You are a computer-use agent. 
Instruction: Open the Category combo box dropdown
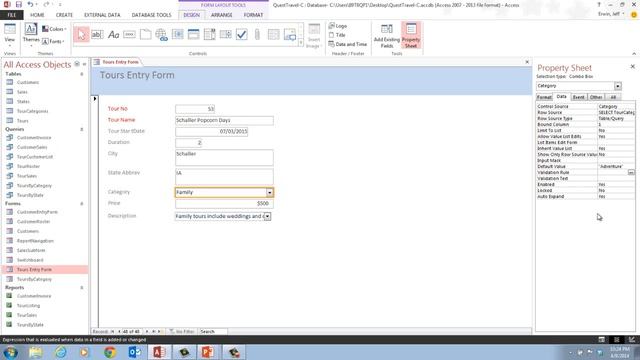pos(269,193)
